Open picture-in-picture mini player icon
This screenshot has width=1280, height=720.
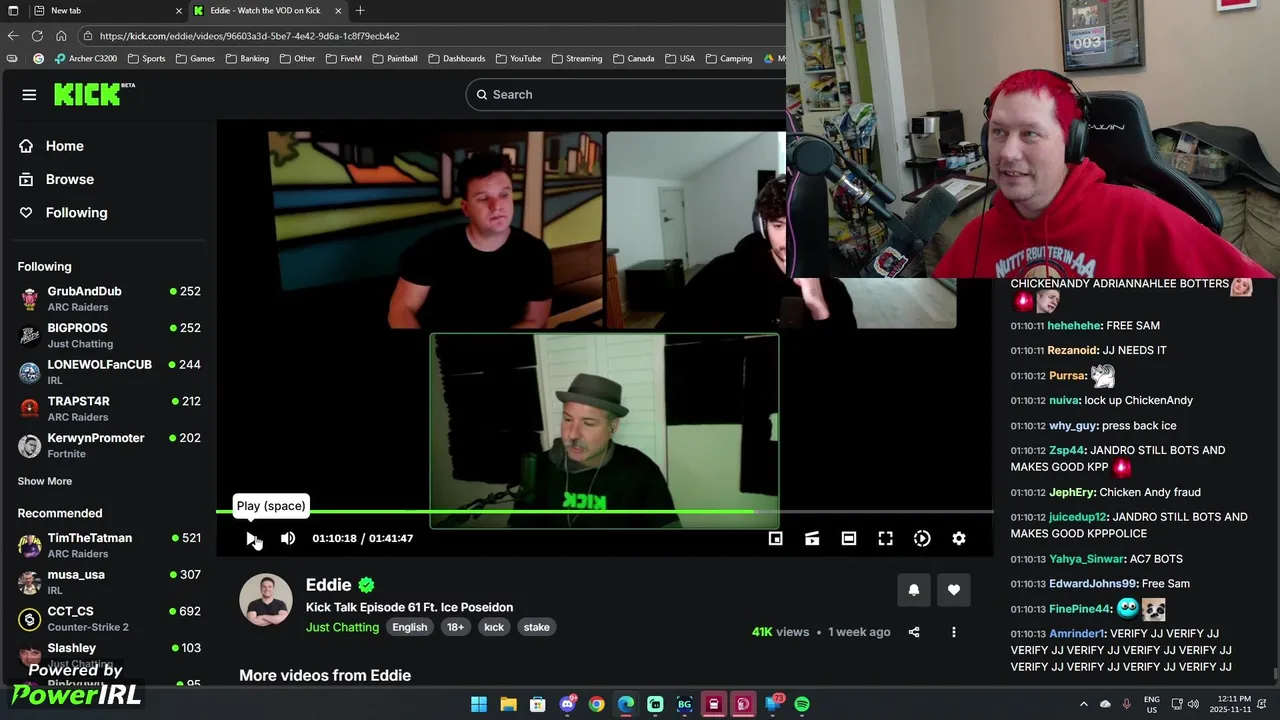775,538
